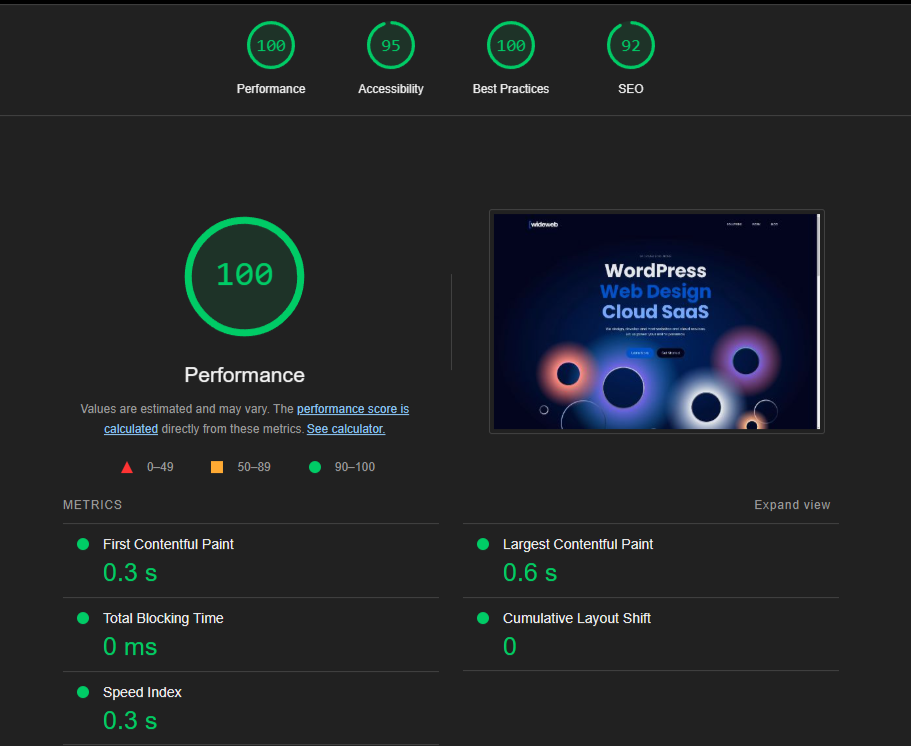Click green status dot beside Cumulative Layout Shift

click(x=483, y=618)
